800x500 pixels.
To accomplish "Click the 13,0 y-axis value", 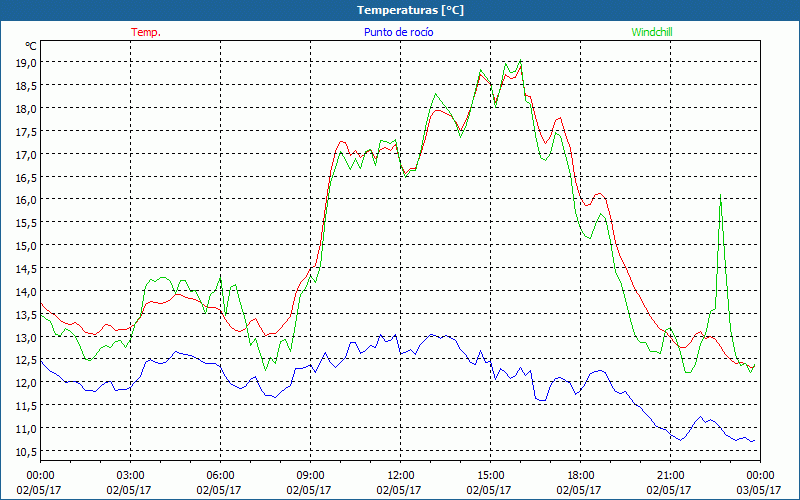I will [27, 337].
